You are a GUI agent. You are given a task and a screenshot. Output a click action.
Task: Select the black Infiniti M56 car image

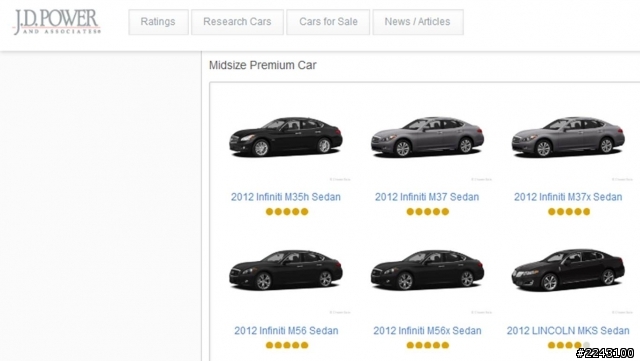click(x=286, y=270)
